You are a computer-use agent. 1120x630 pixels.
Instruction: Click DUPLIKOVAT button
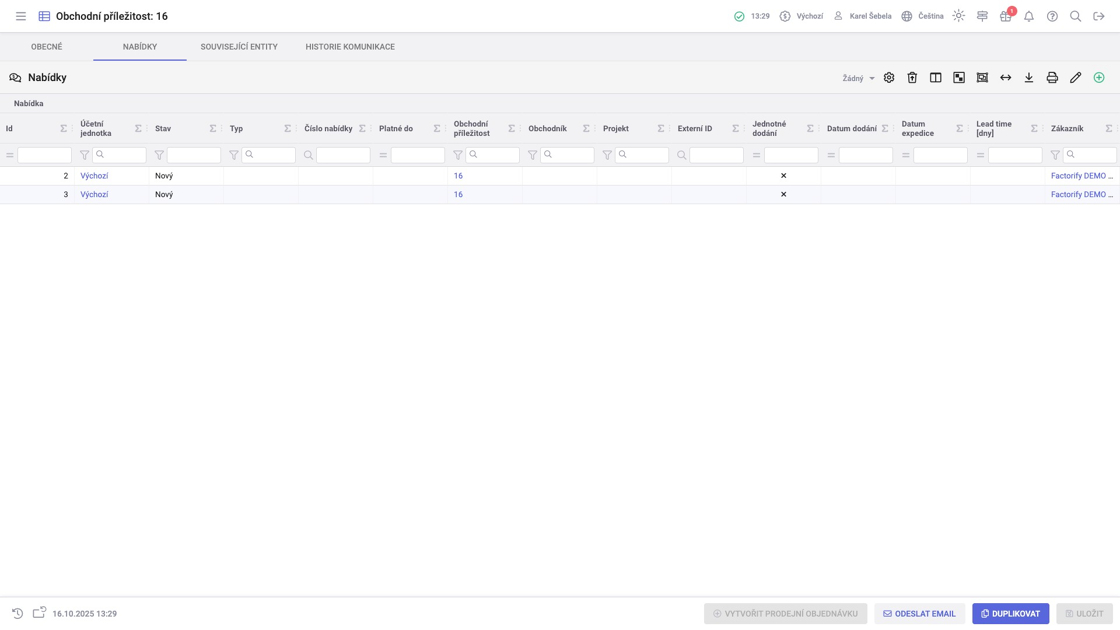click(x=1010, y=614)
